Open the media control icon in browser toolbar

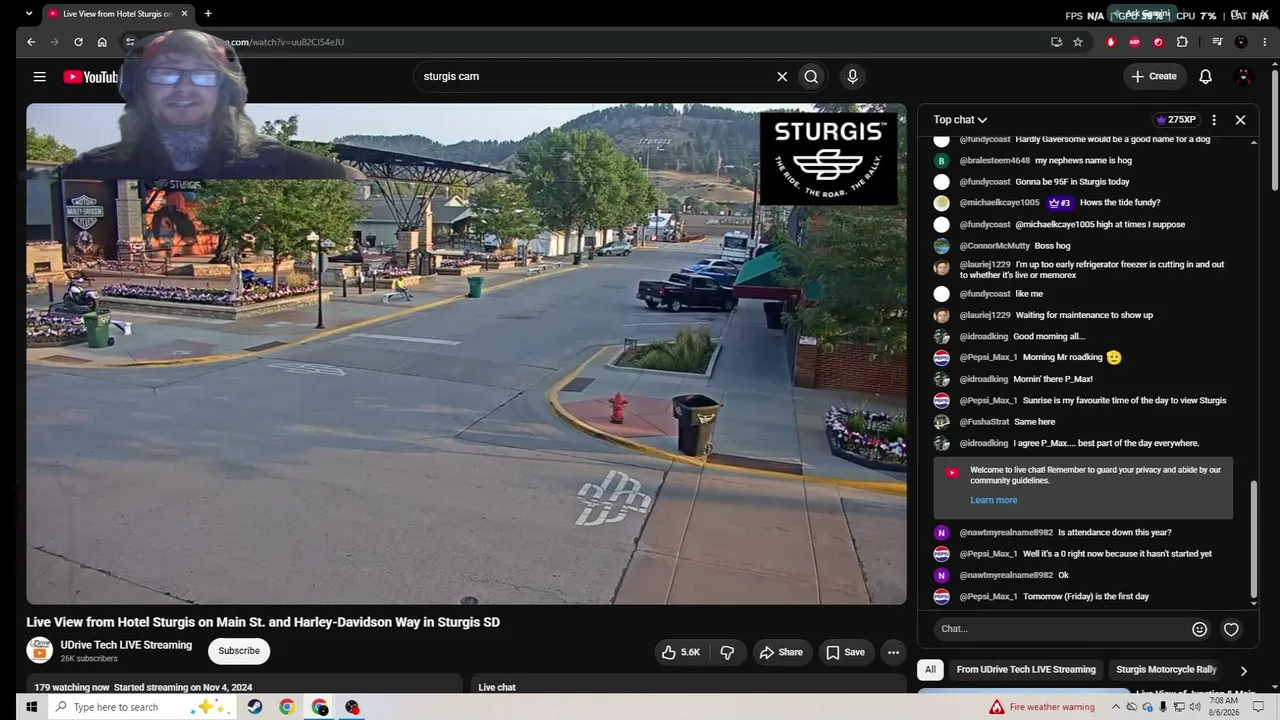click(x=1217, y=42)
